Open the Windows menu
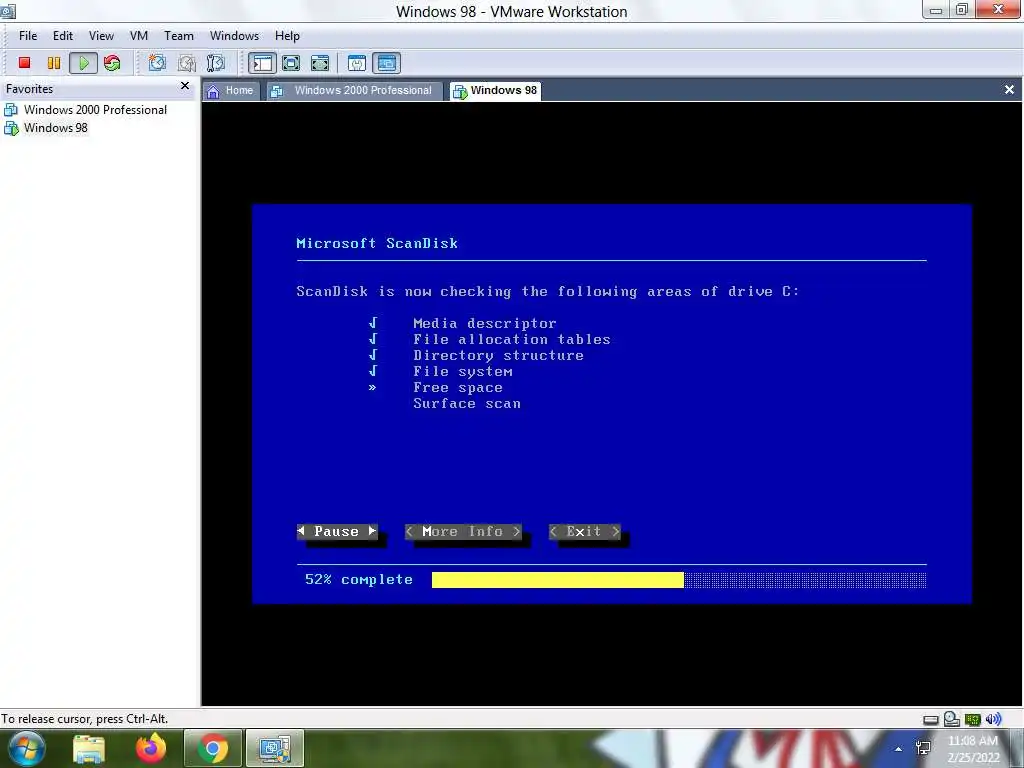 (234, 36)
